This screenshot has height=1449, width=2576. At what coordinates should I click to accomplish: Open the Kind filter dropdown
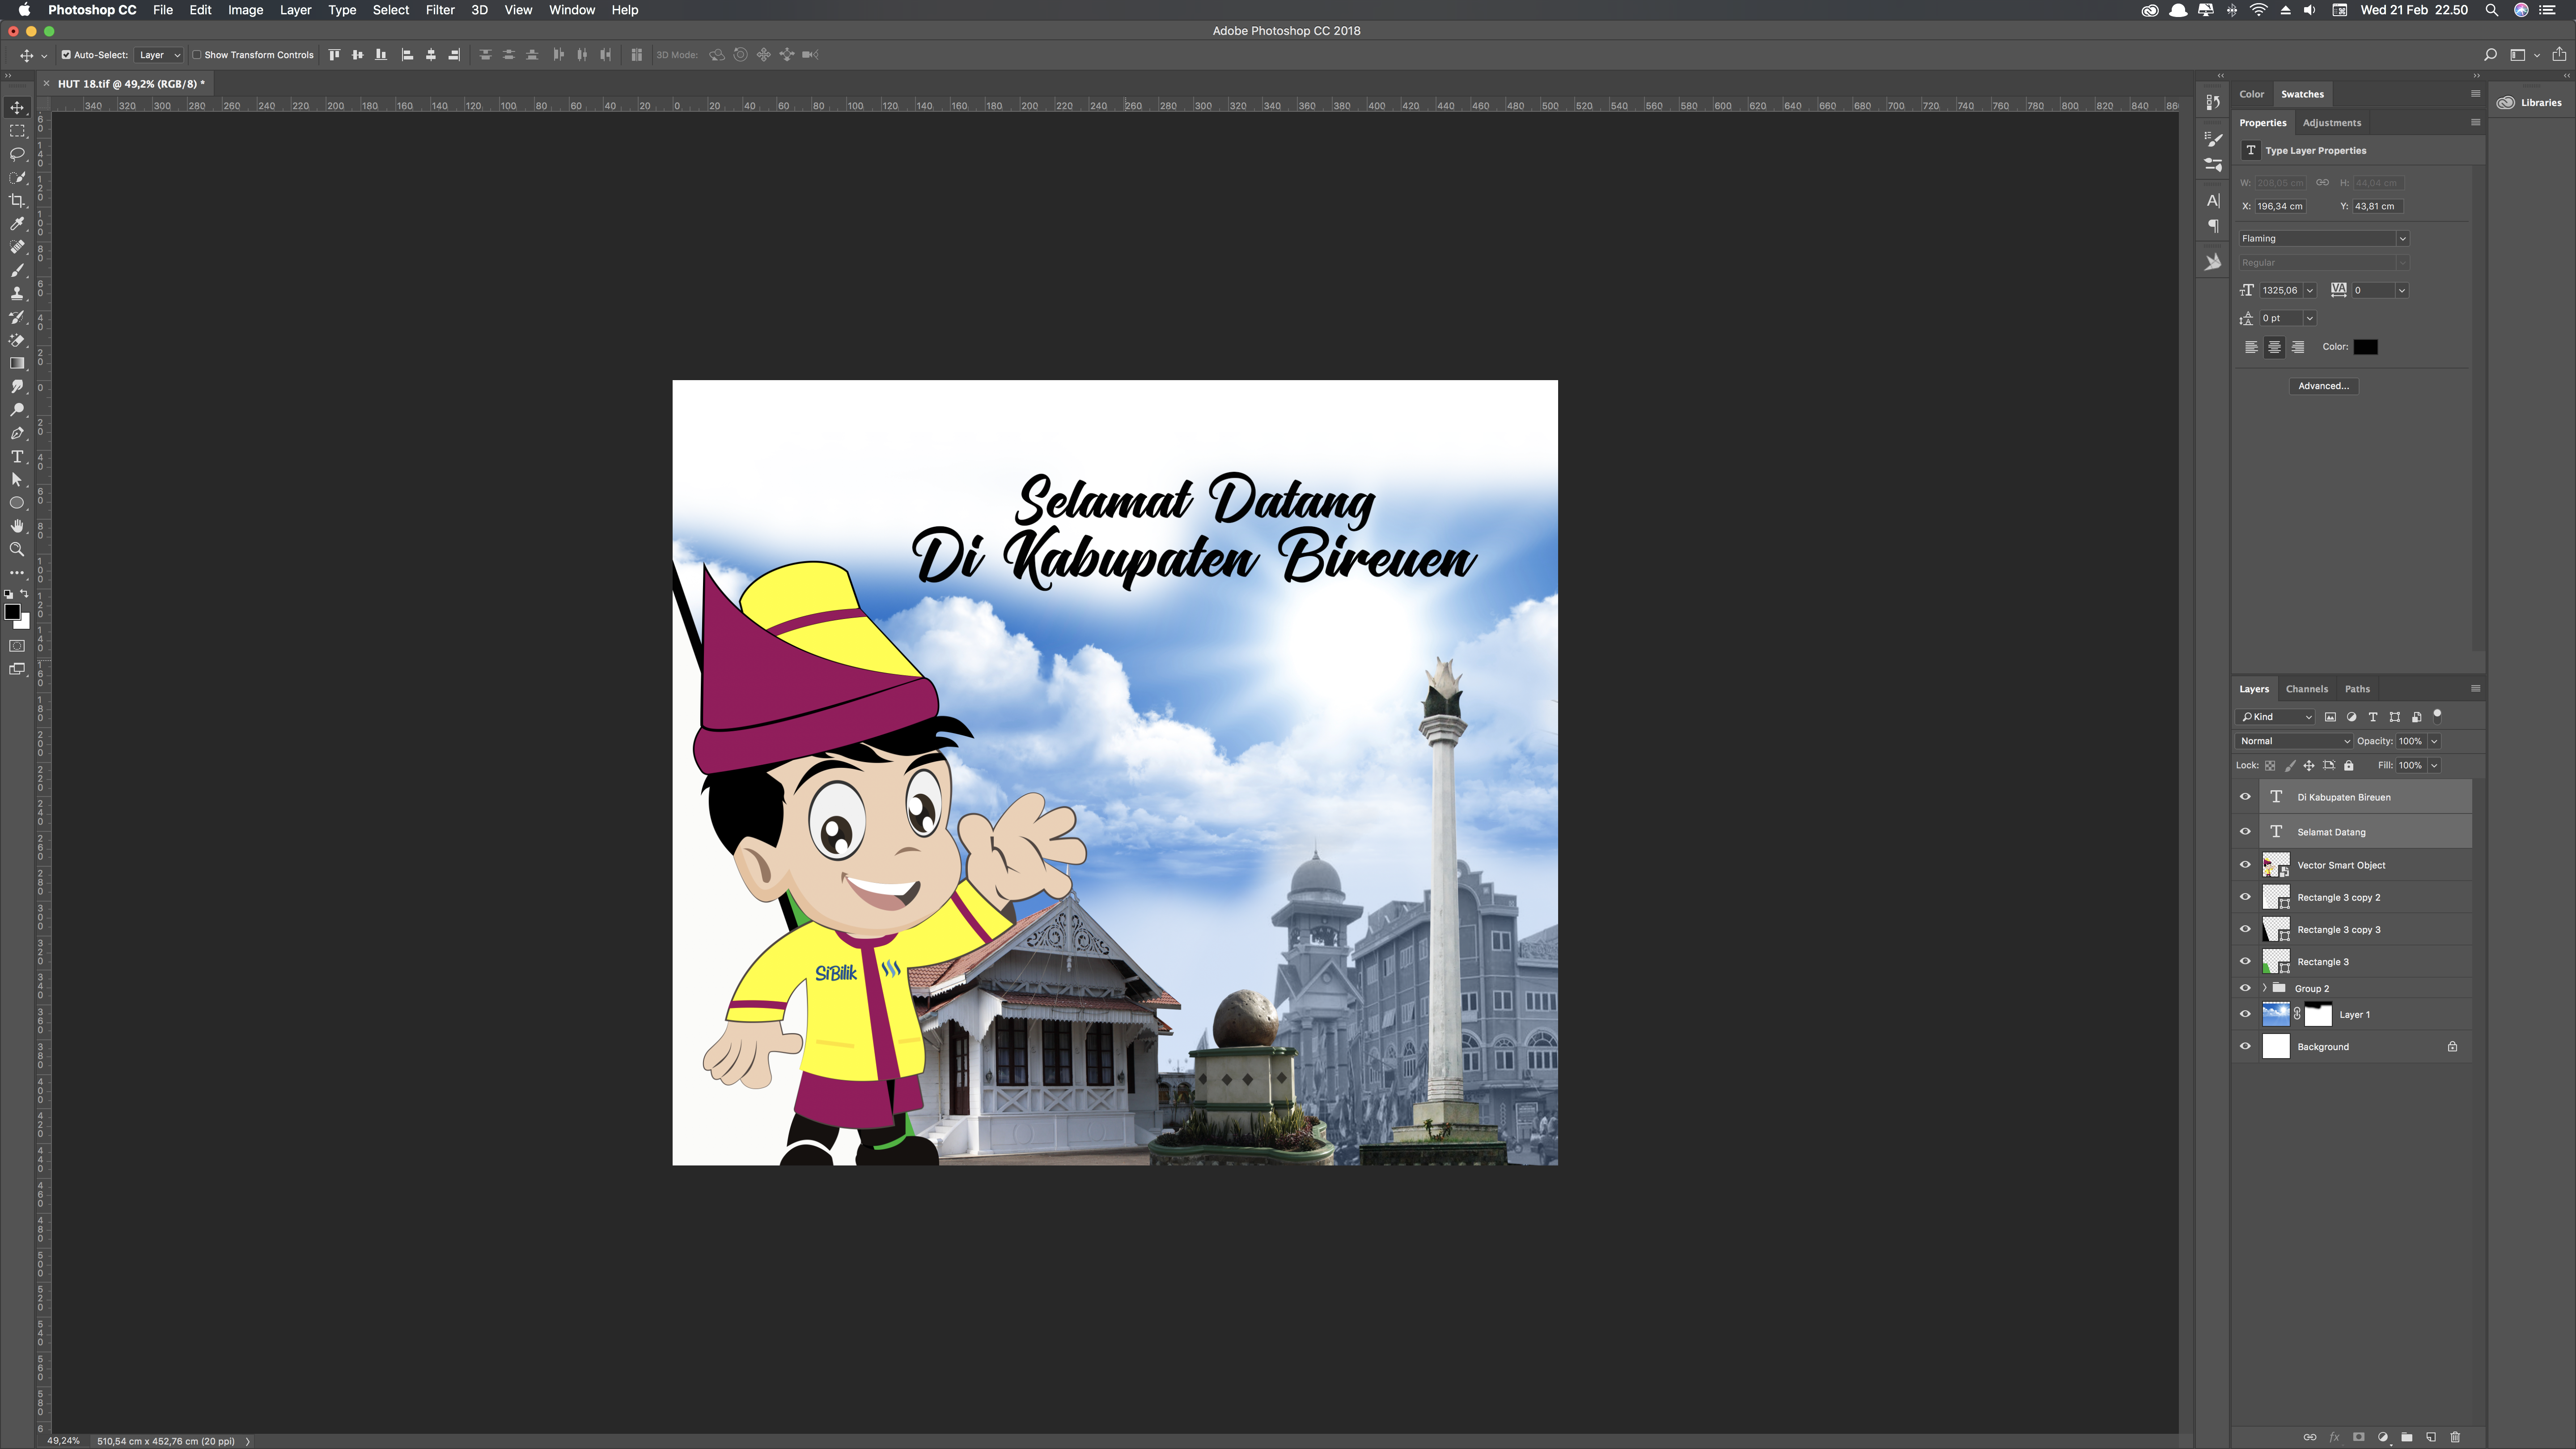[x=2276, y=717]
